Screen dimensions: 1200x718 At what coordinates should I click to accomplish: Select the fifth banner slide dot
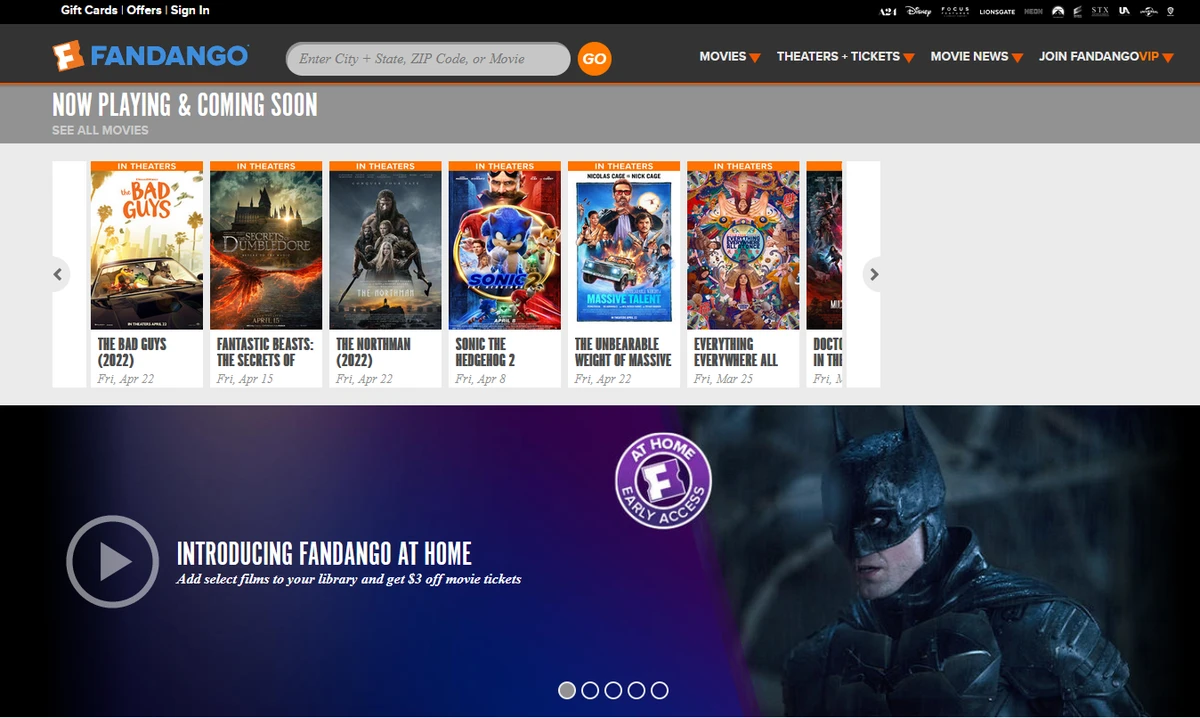(659, 690)
